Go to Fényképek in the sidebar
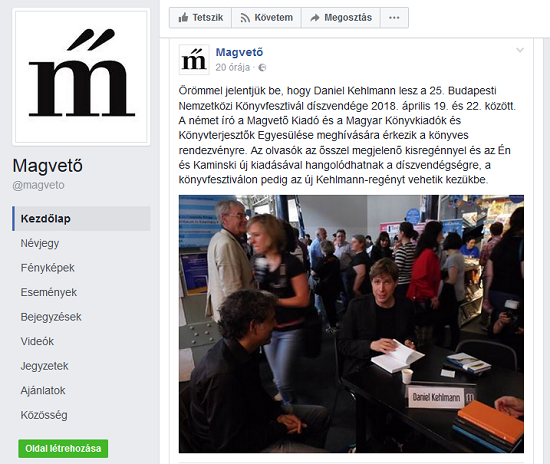Screen dimensions: 550x464 (47, 268)
